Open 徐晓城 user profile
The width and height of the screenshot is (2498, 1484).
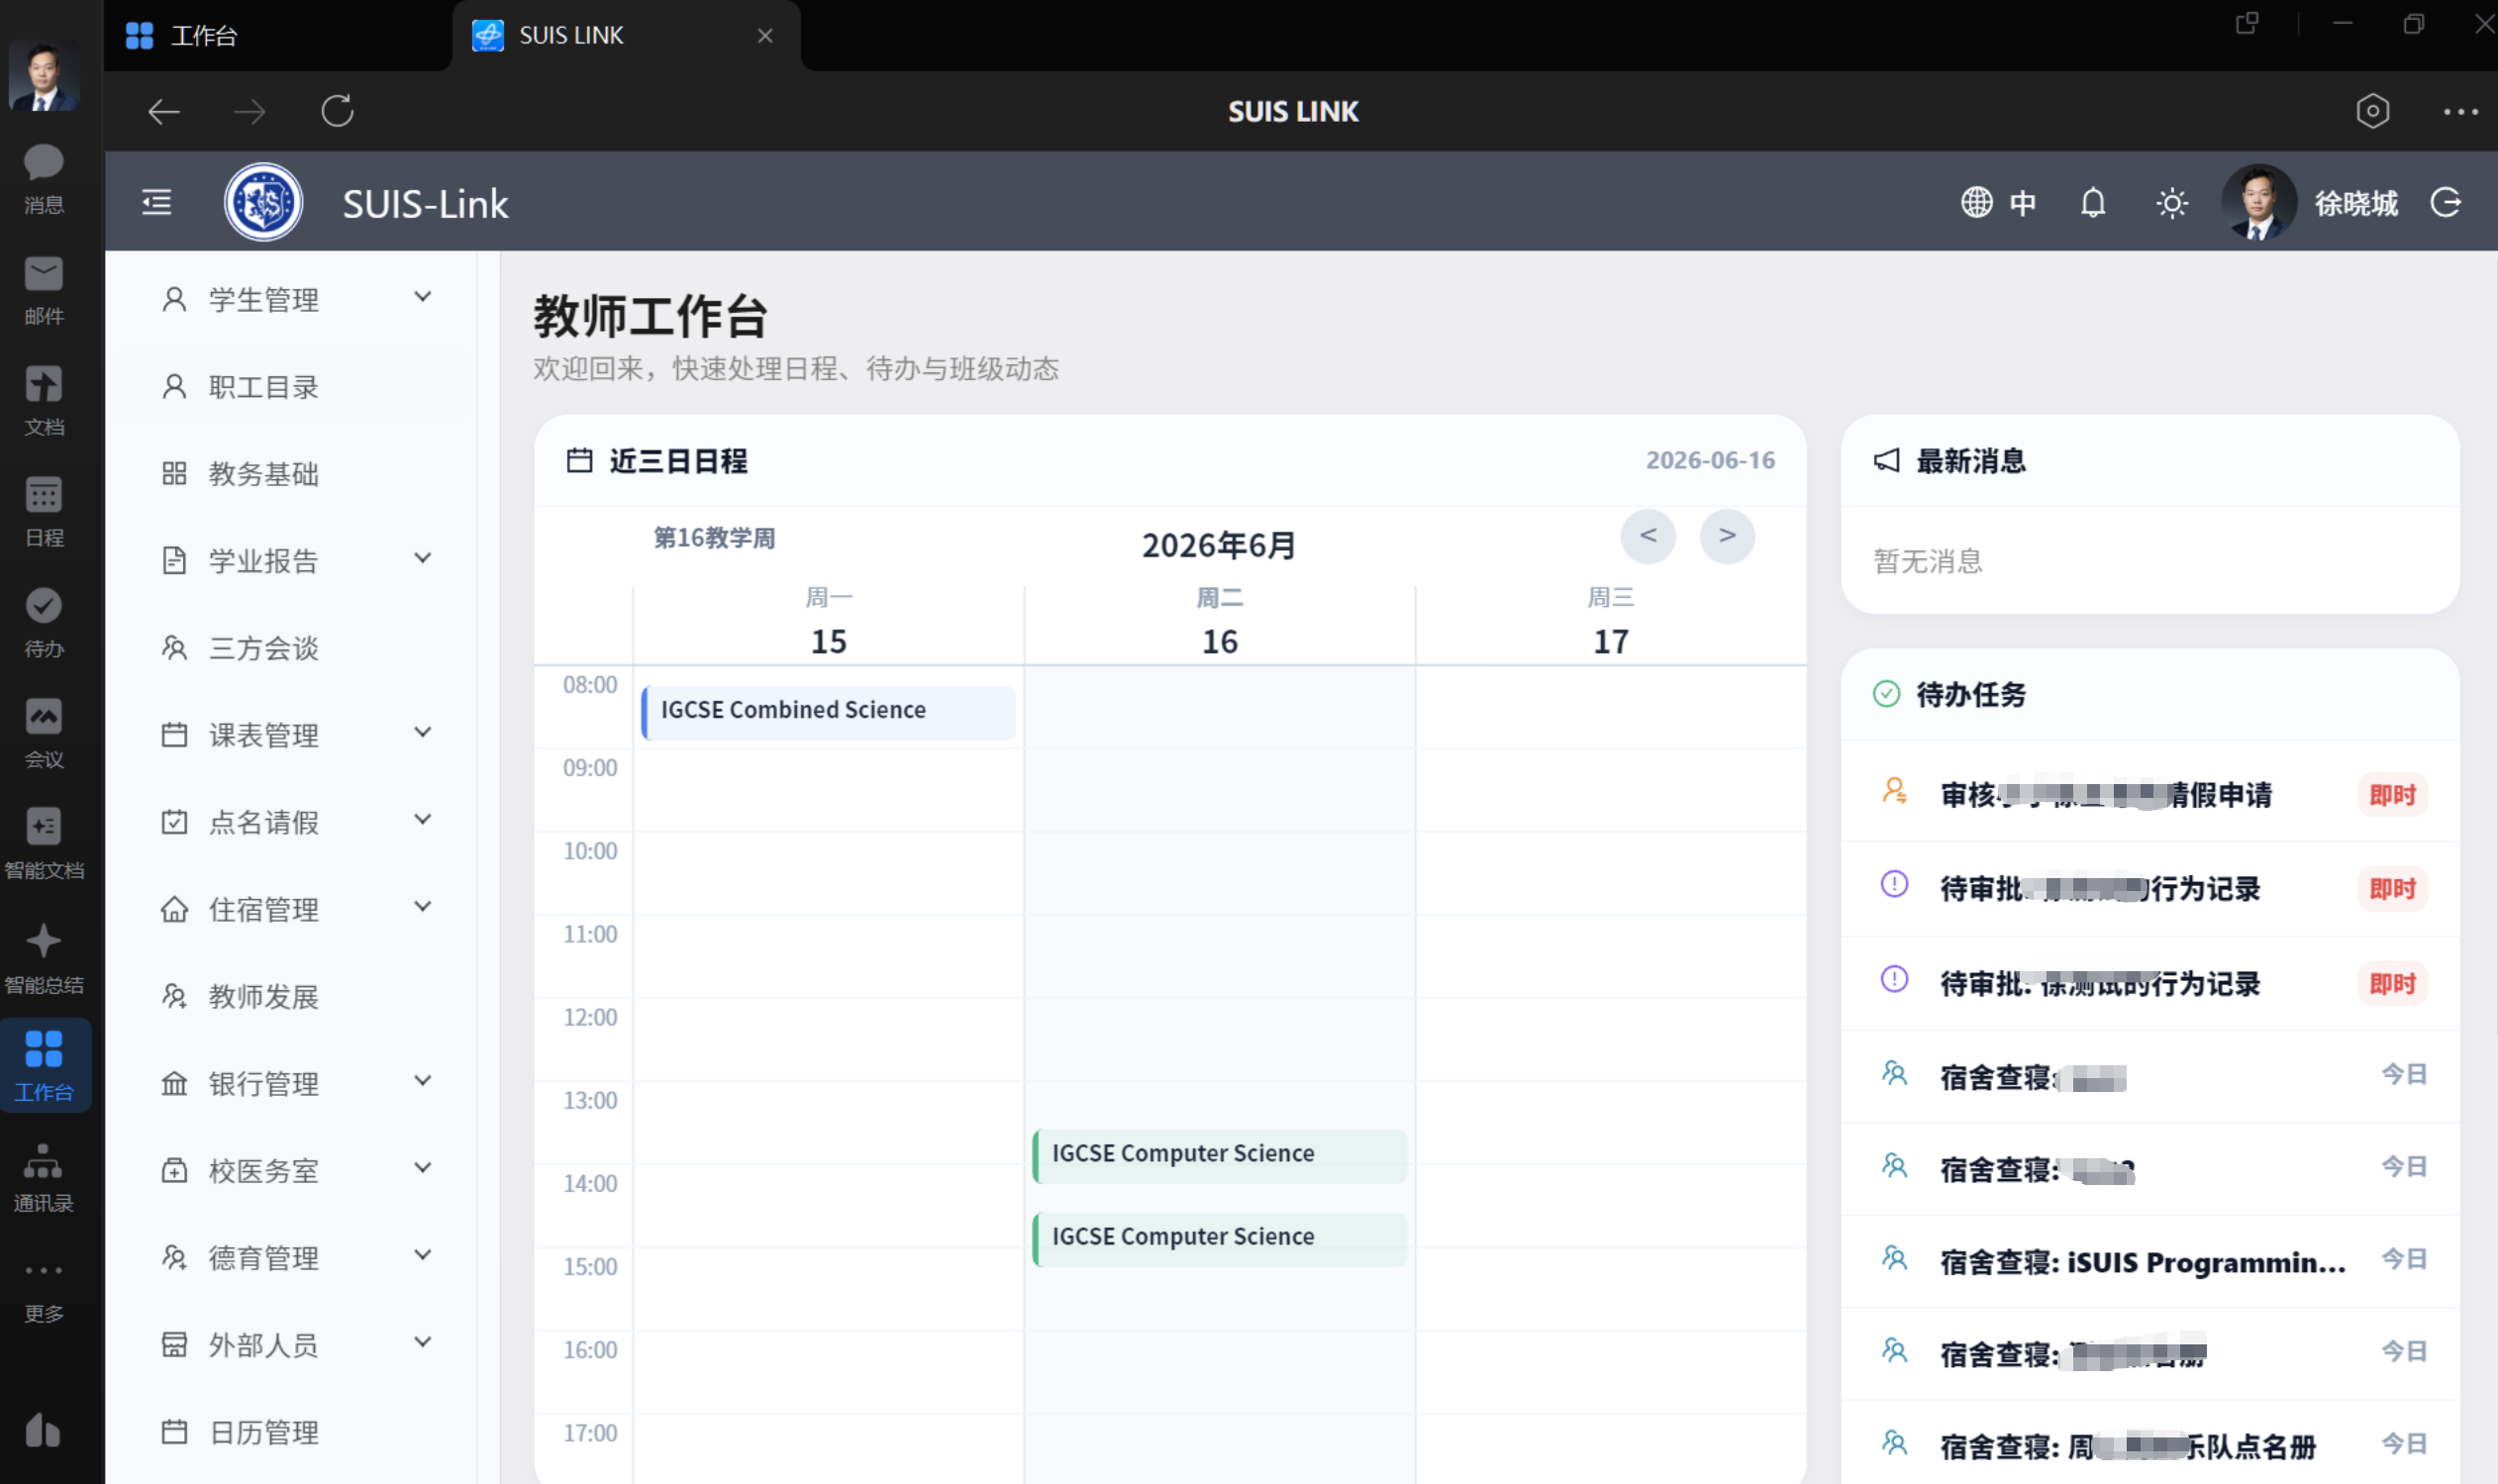pyautogui.click(x=2310, y=203)
